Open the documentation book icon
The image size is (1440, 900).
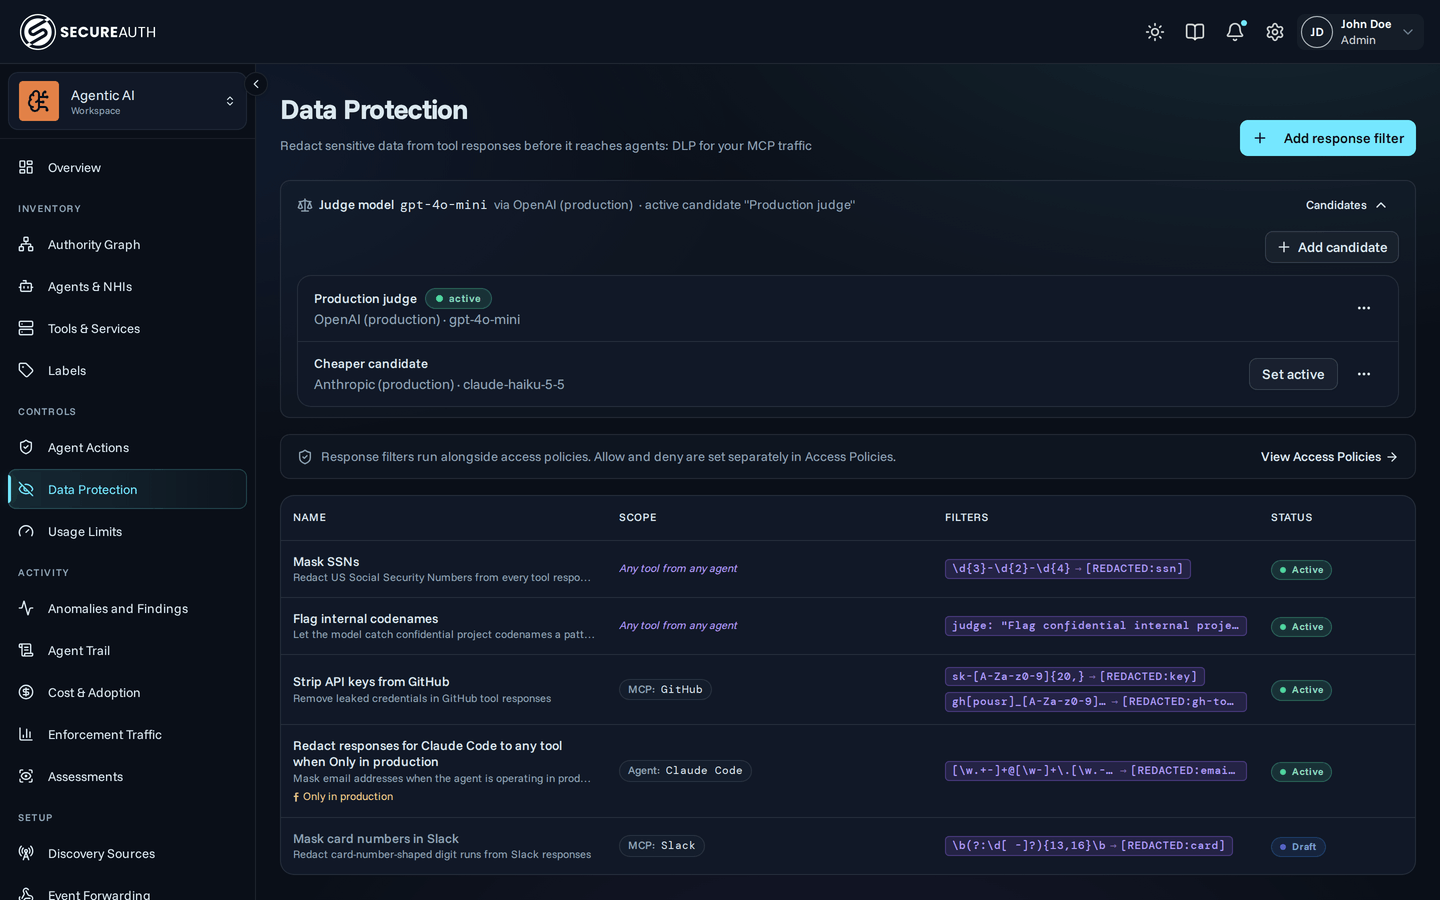click(x=1195, y=32)
